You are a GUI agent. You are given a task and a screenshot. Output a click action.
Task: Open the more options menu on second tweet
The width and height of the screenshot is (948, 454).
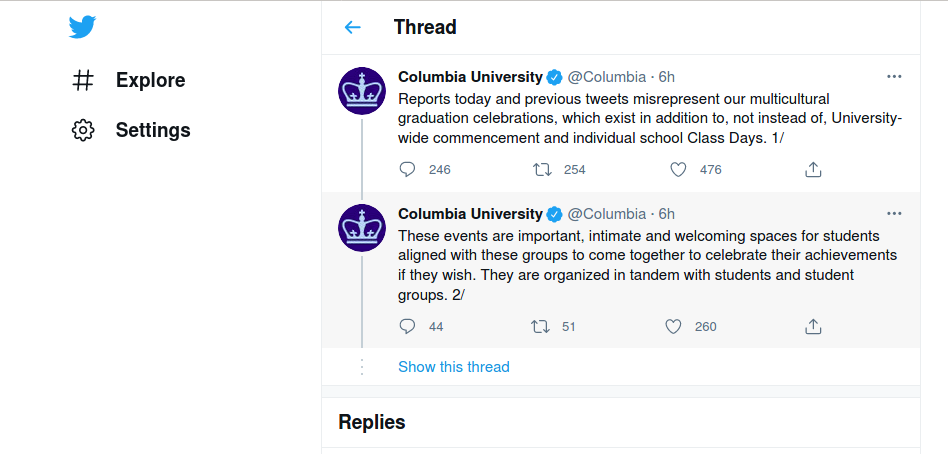coord(894,213)
